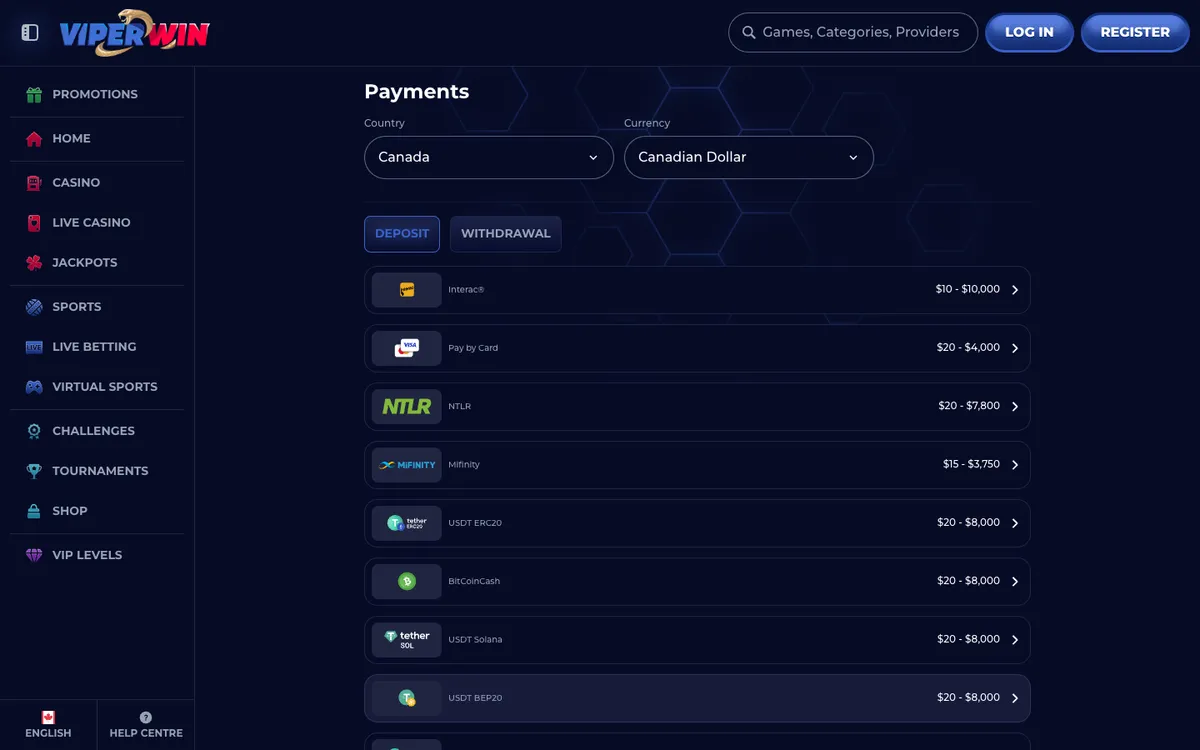Open the Country dropdown showing Canada

point(489,158)
